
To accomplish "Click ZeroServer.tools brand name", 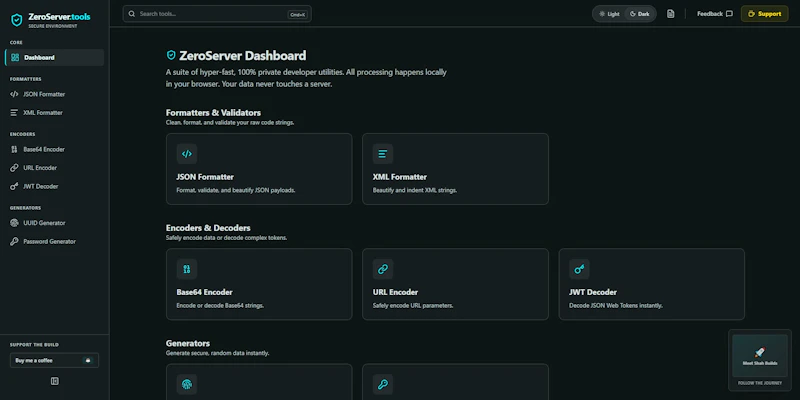I will click(59, 17).
